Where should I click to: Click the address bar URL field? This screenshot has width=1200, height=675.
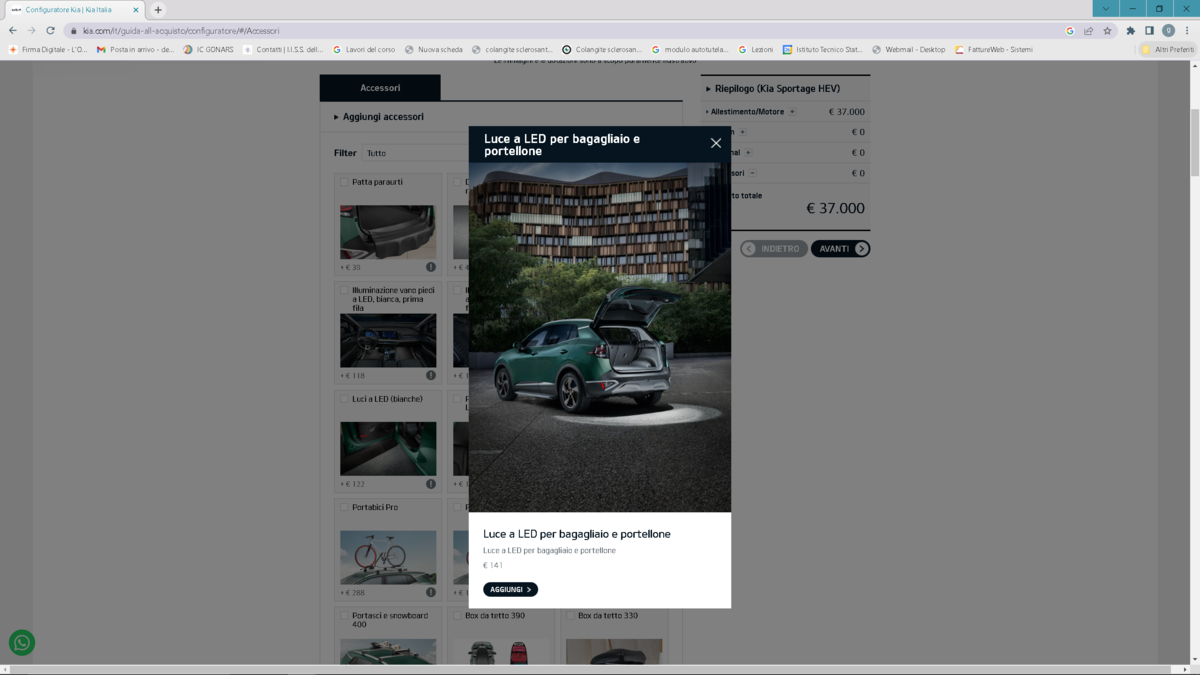tap(560, 31)
